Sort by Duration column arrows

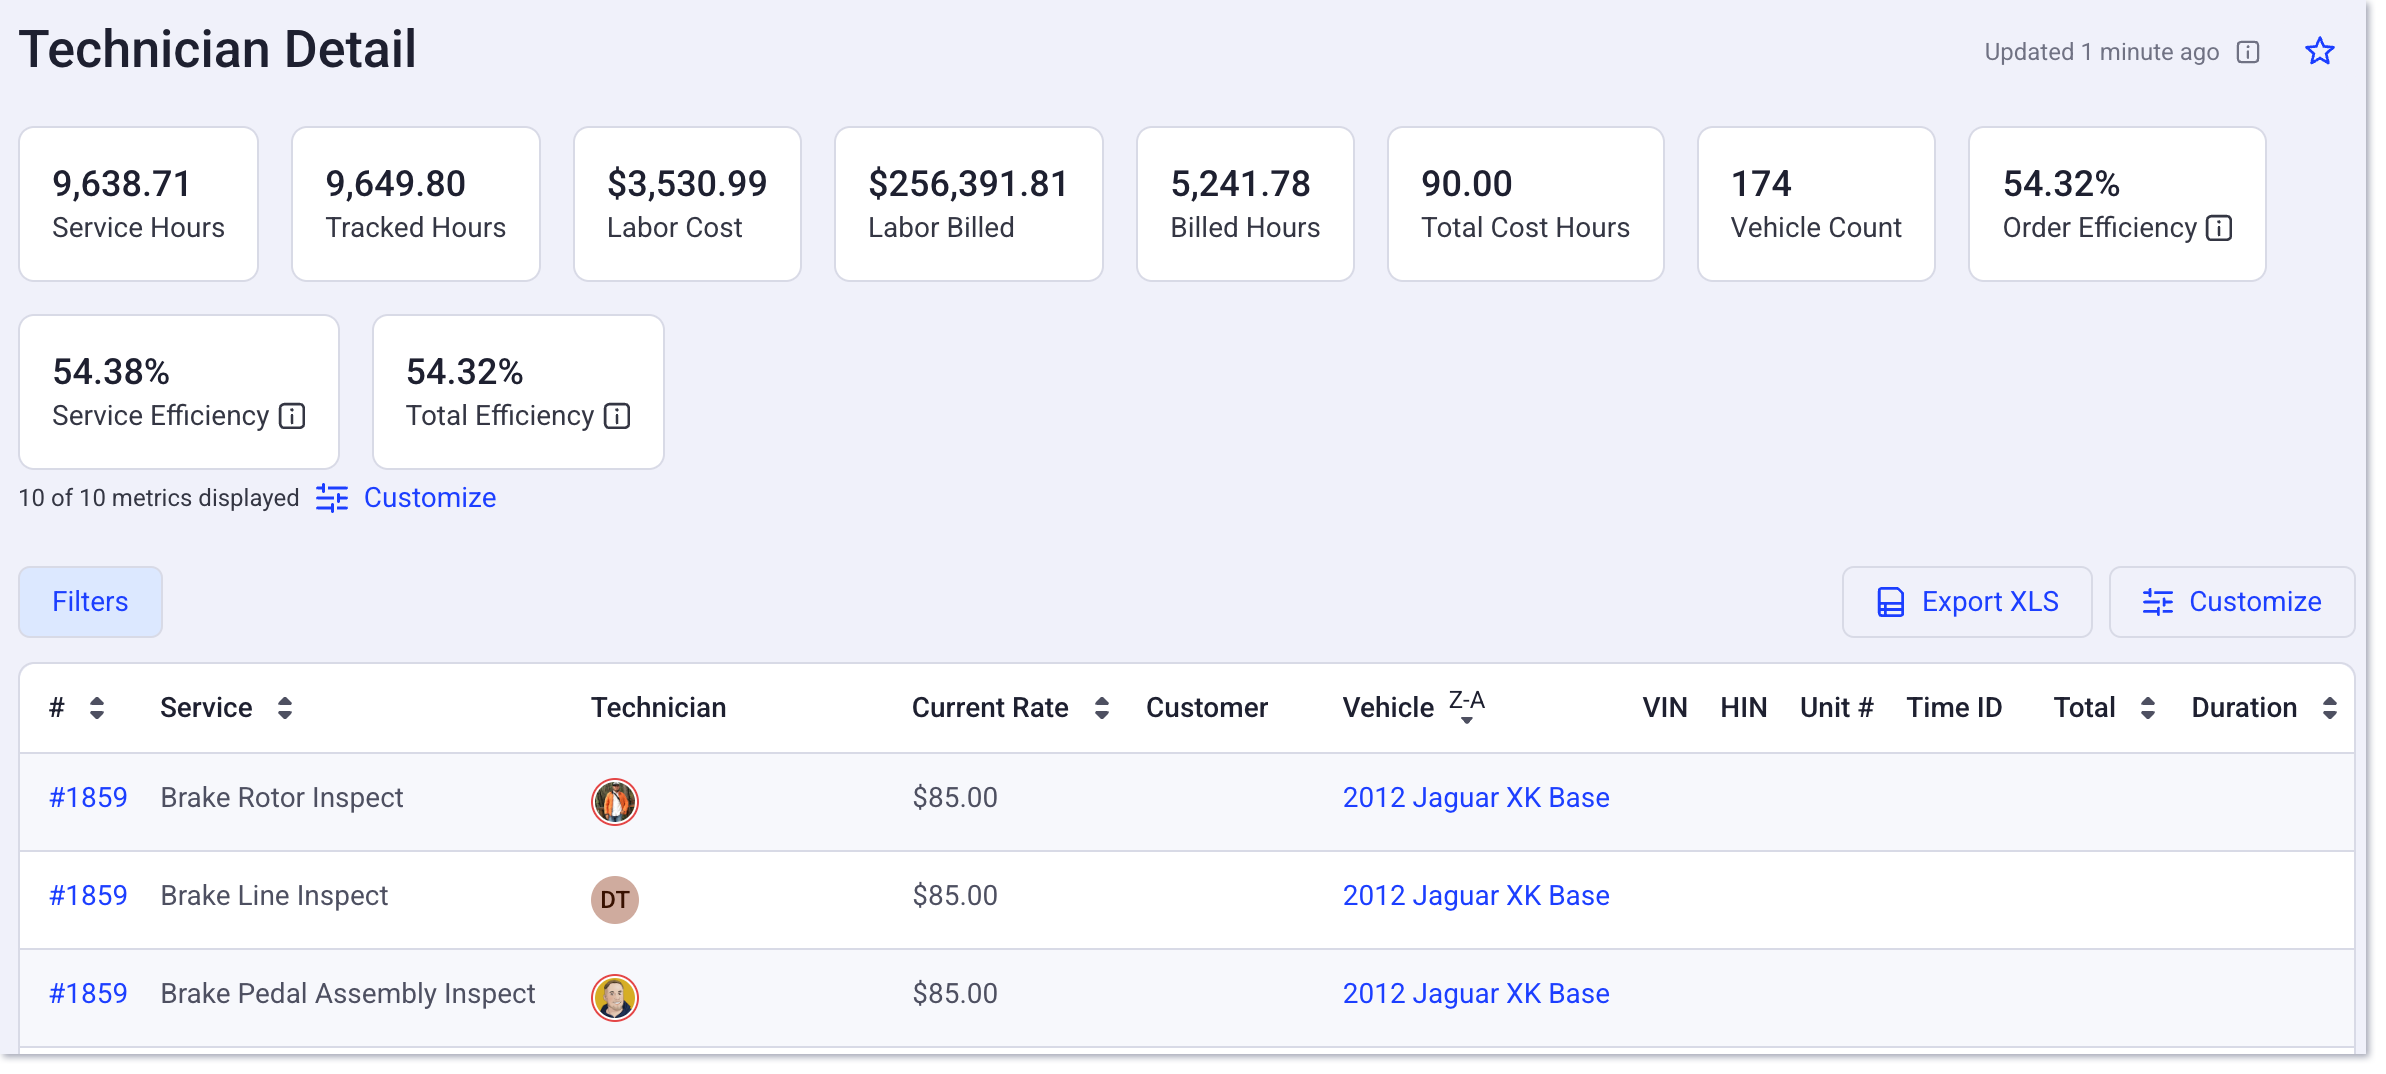point(2329,708)
